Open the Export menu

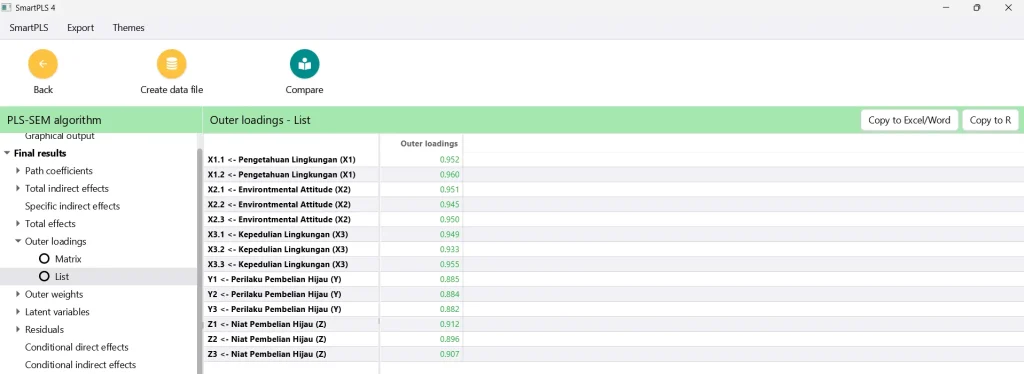80,28
